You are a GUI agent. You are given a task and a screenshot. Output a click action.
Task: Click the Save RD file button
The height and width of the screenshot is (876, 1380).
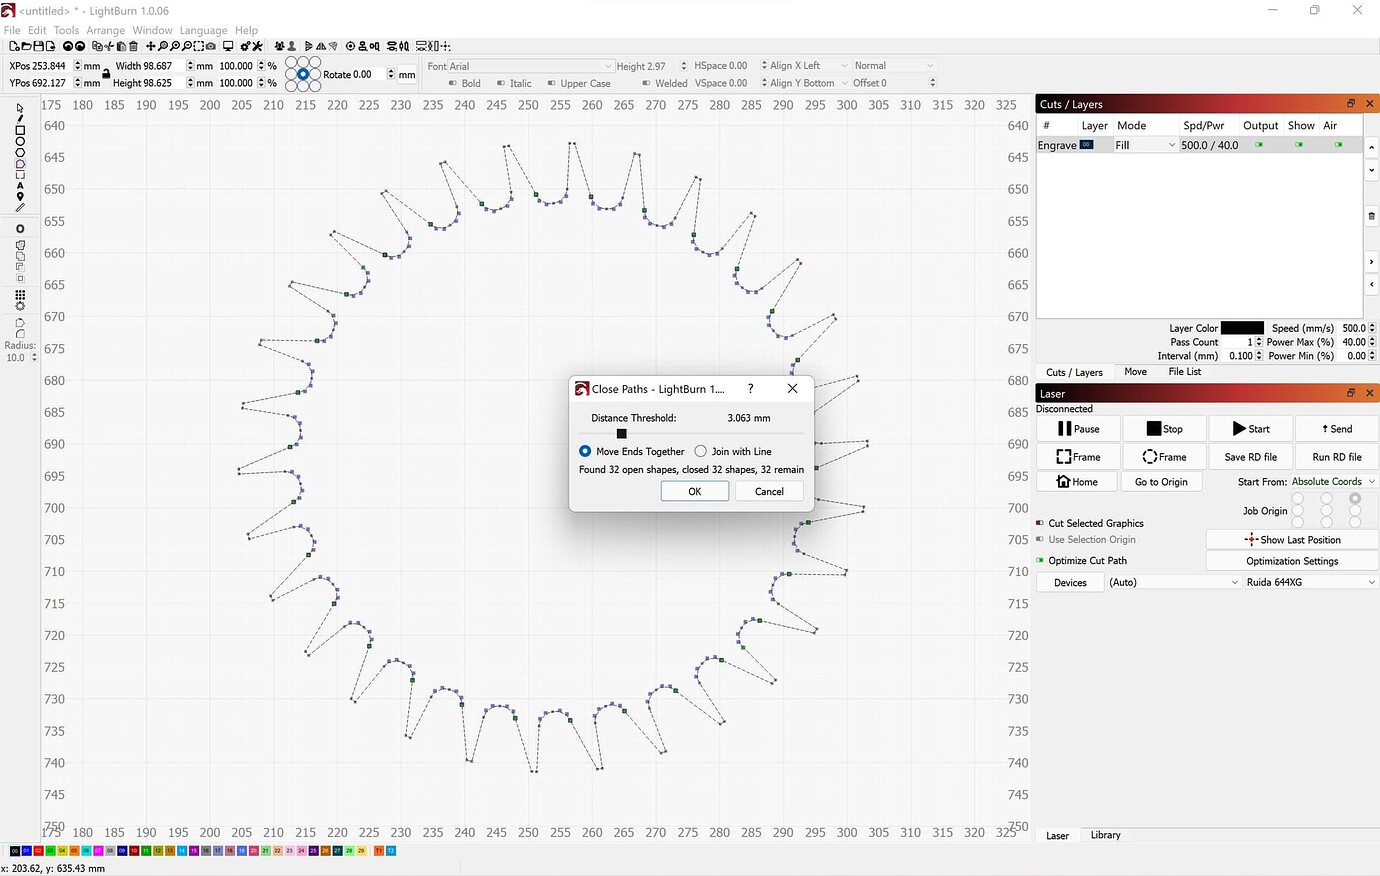[1250, 456]
